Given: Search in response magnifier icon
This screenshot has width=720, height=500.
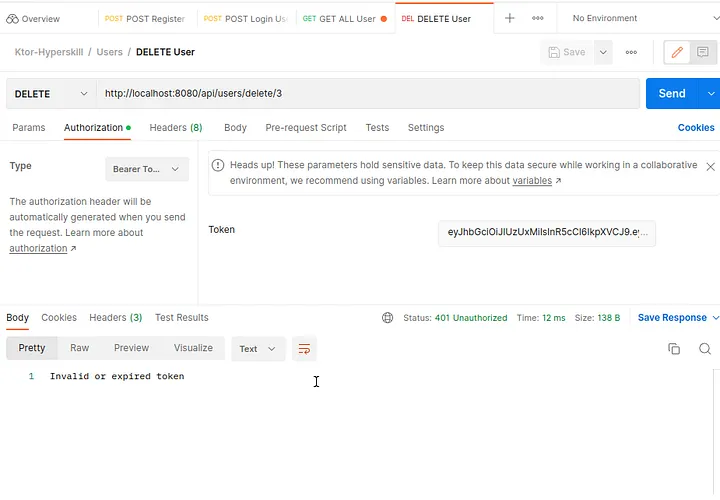Looking at the screenshot, I should (x=705, y=349).
